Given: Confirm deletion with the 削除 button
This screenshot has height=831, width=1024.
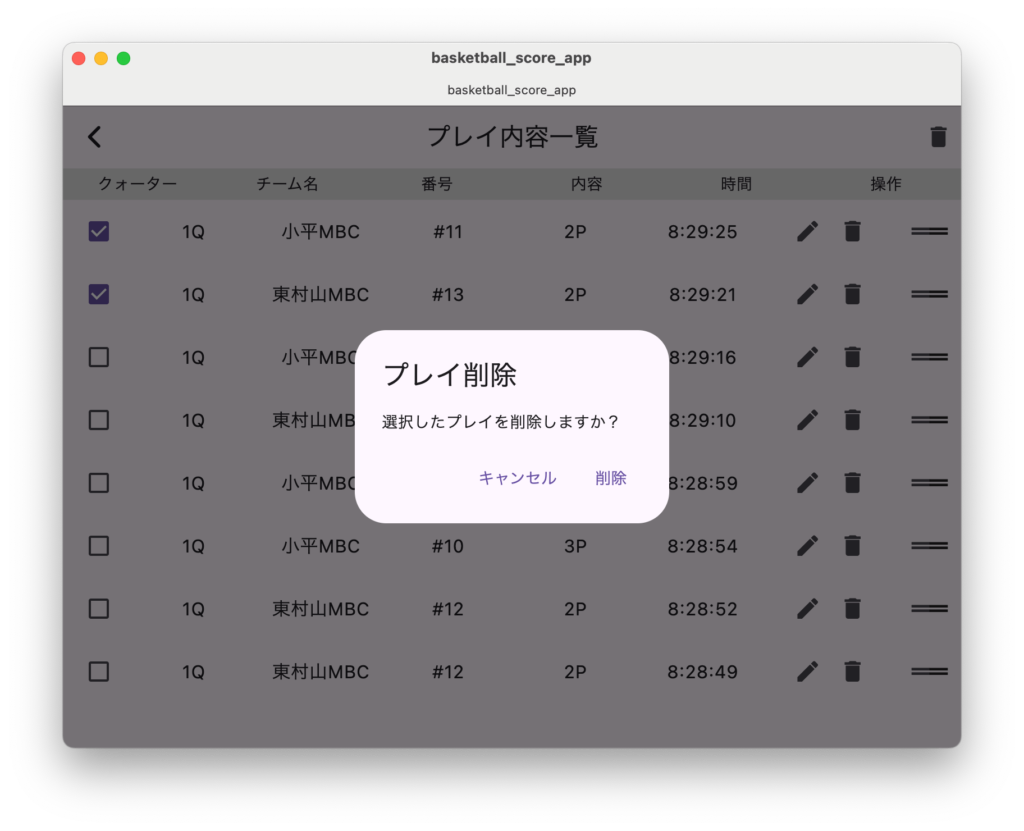Looking at the screenshot, I should click(611, 478).
